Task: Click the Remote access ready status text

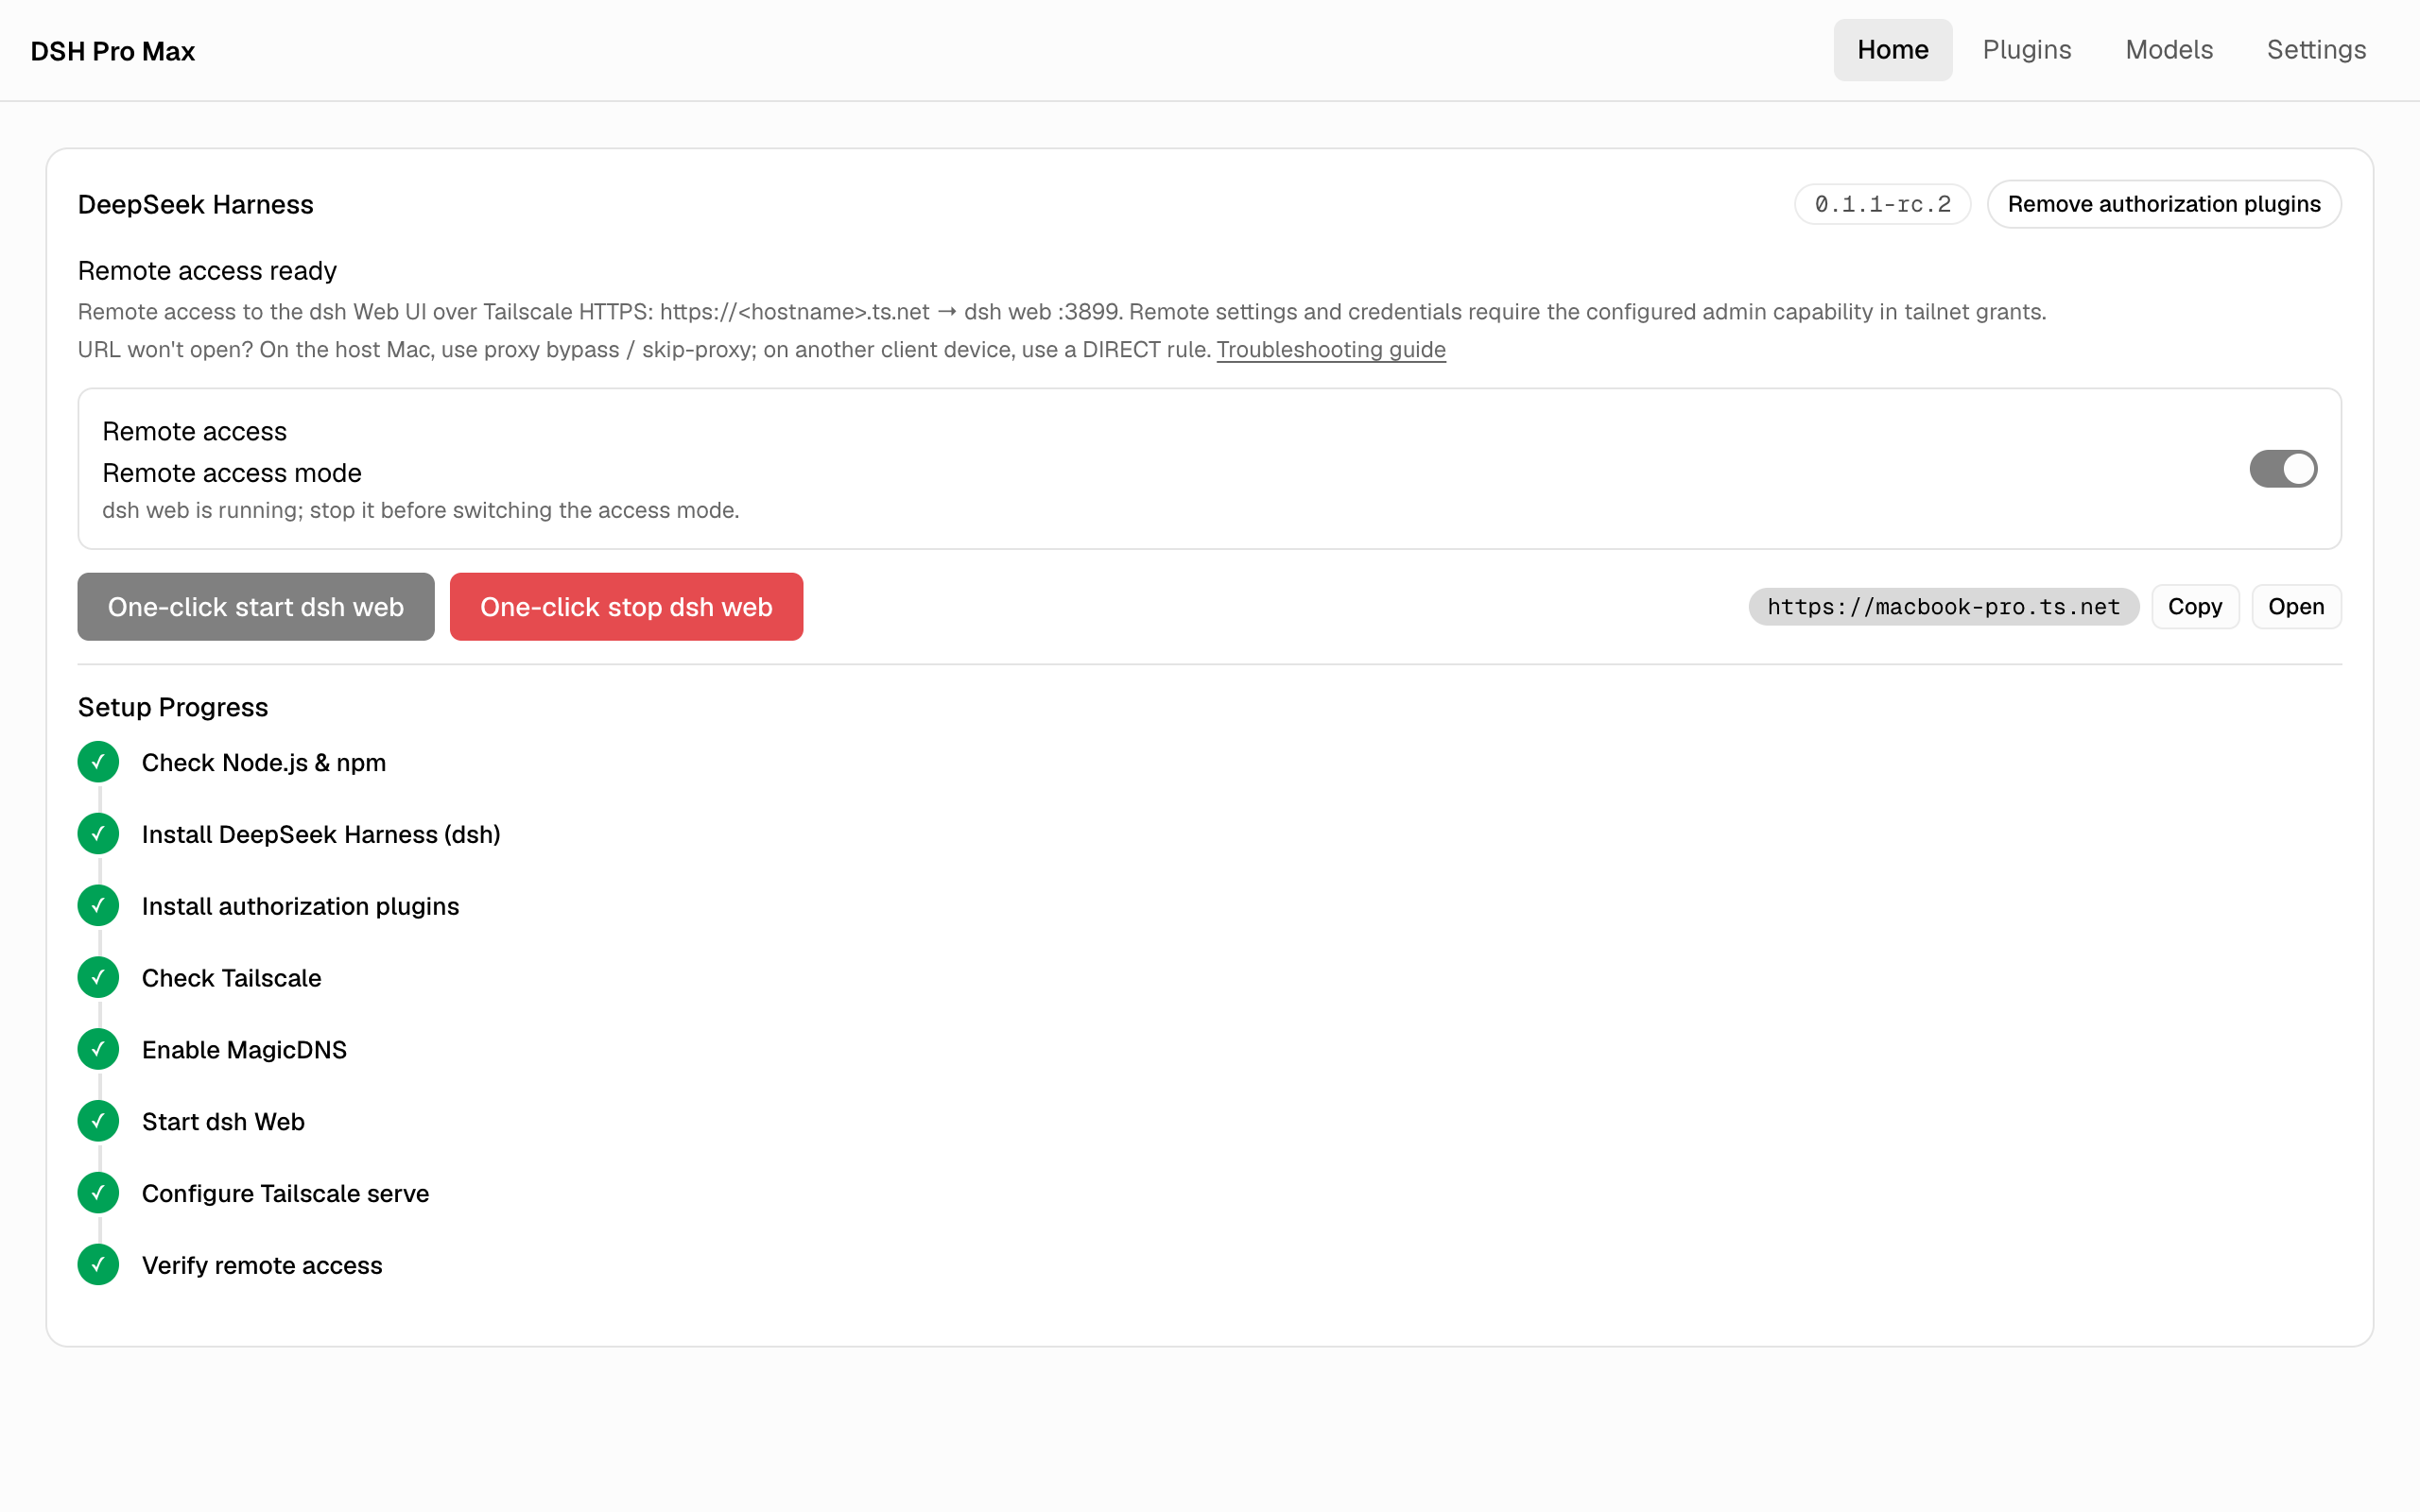Action: point(207,271)
